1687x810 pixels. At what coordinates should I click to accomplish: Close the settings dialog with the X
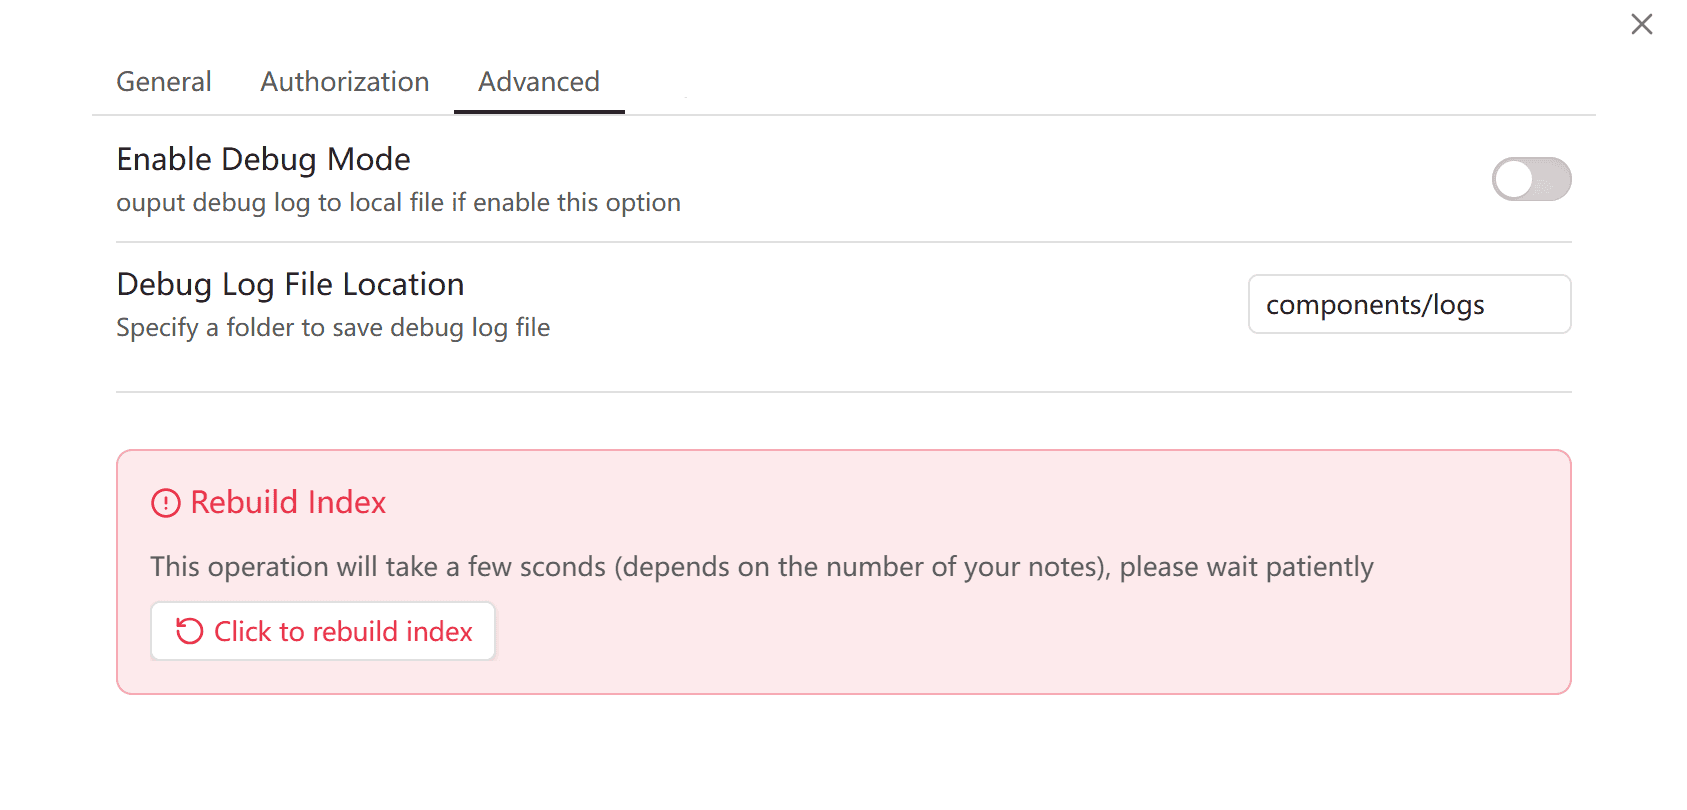click(x=1641, y=24)
